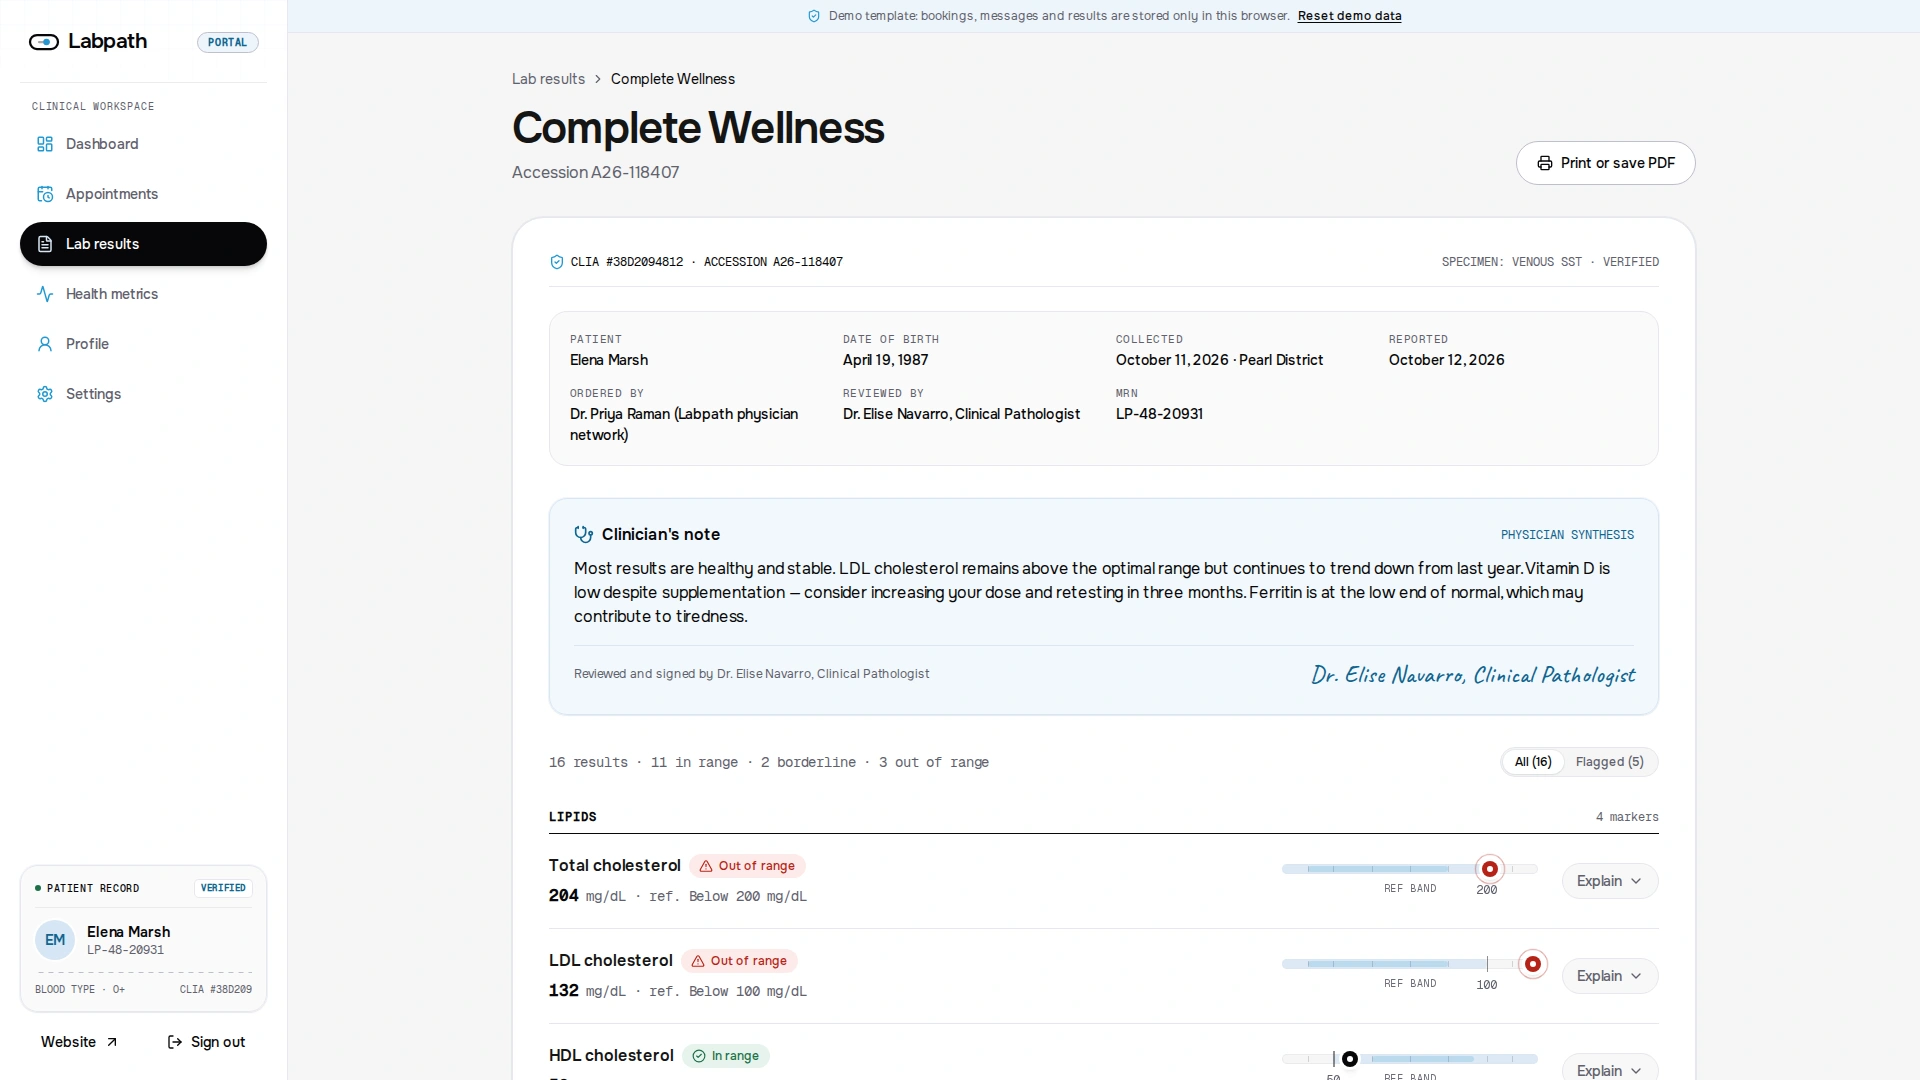Expand Explain for HDL cholesterol

pyautogui.click(x=1610, y=1068)
